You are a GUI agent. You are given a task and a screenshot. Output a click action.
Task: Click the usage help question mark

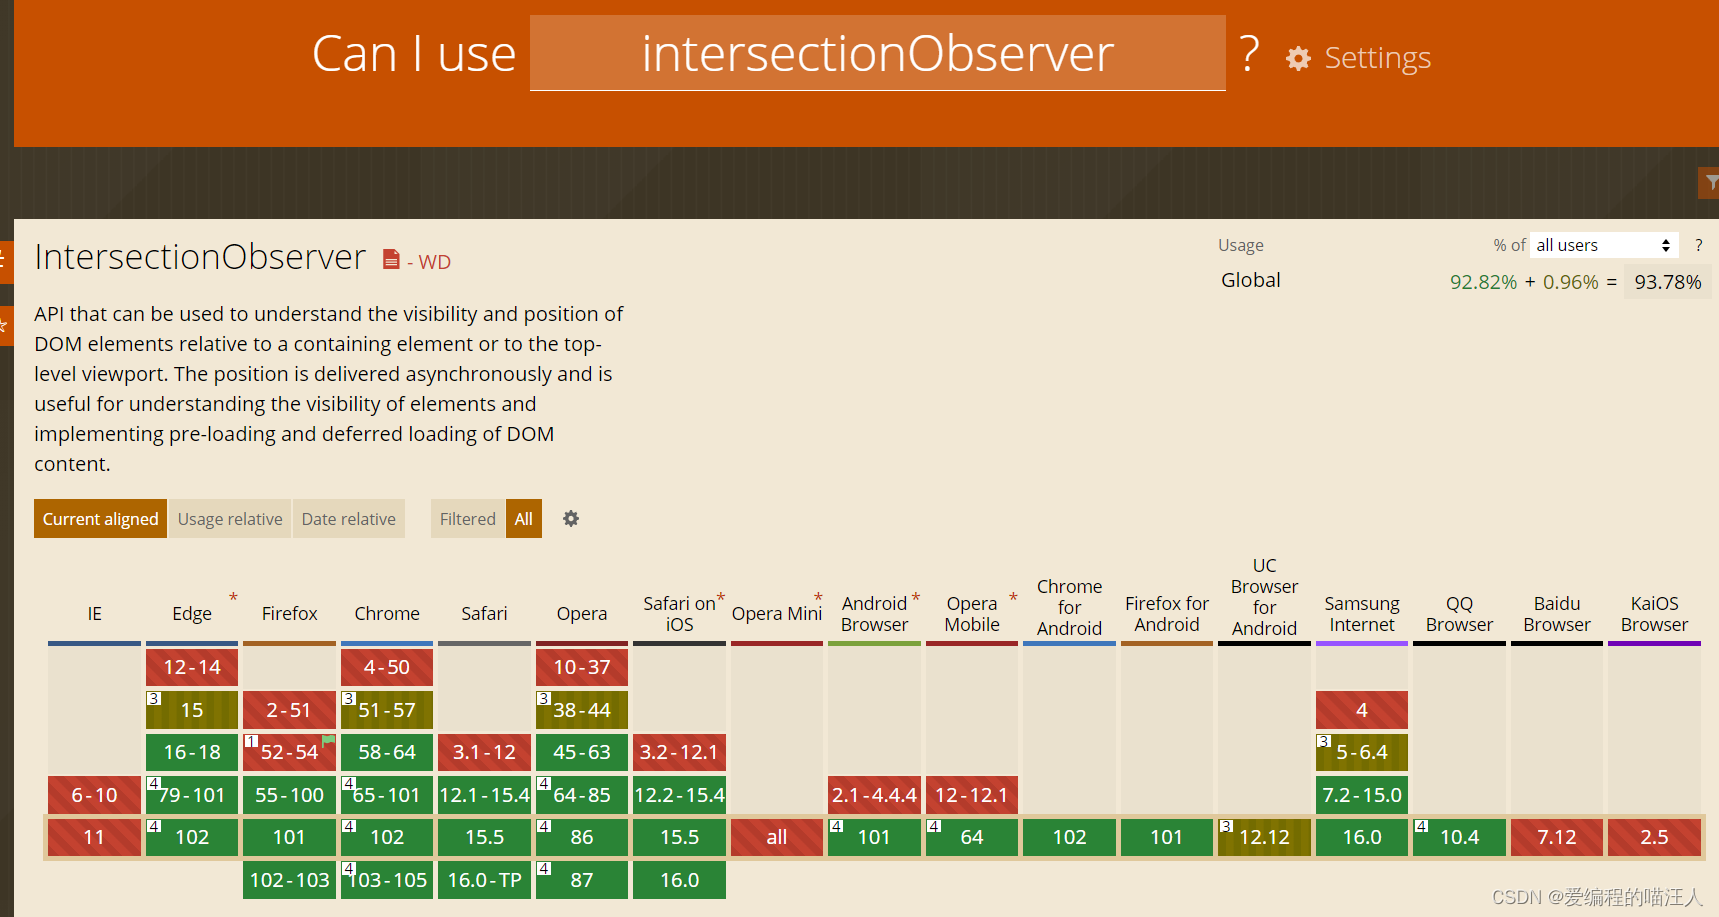coord(1698,245)
